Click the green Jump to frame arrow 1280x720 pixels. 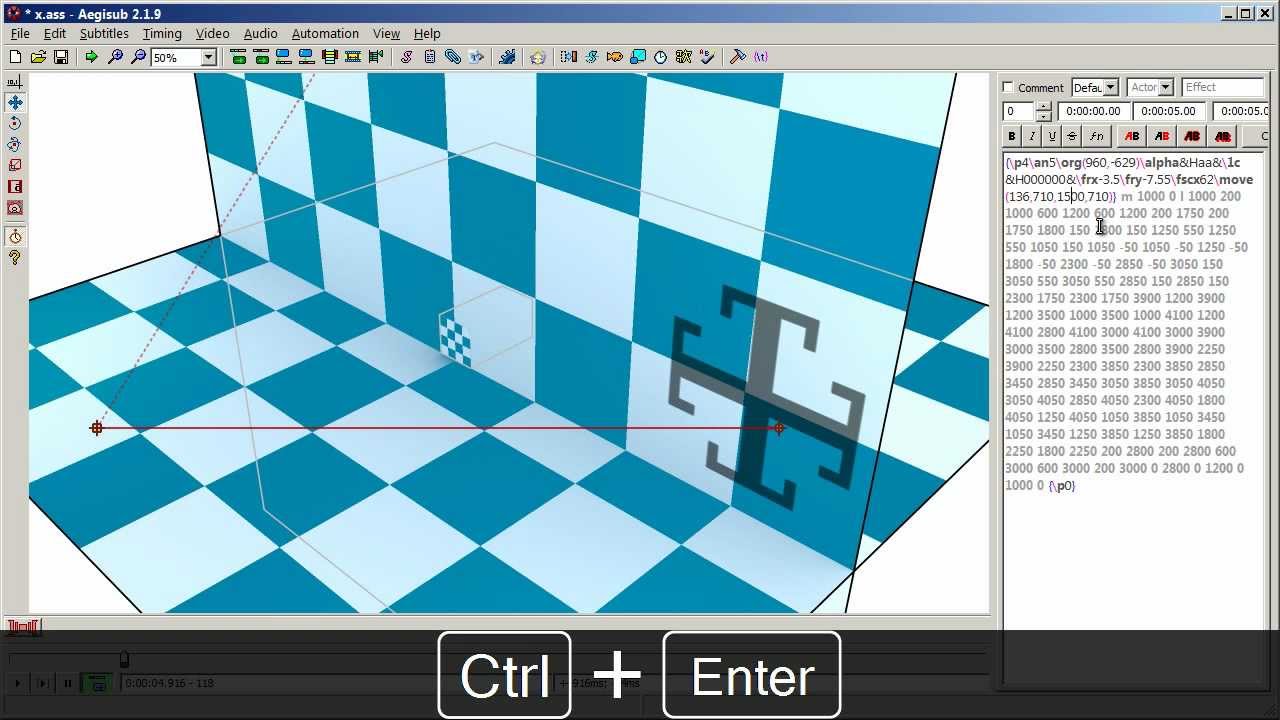(92, 57)
